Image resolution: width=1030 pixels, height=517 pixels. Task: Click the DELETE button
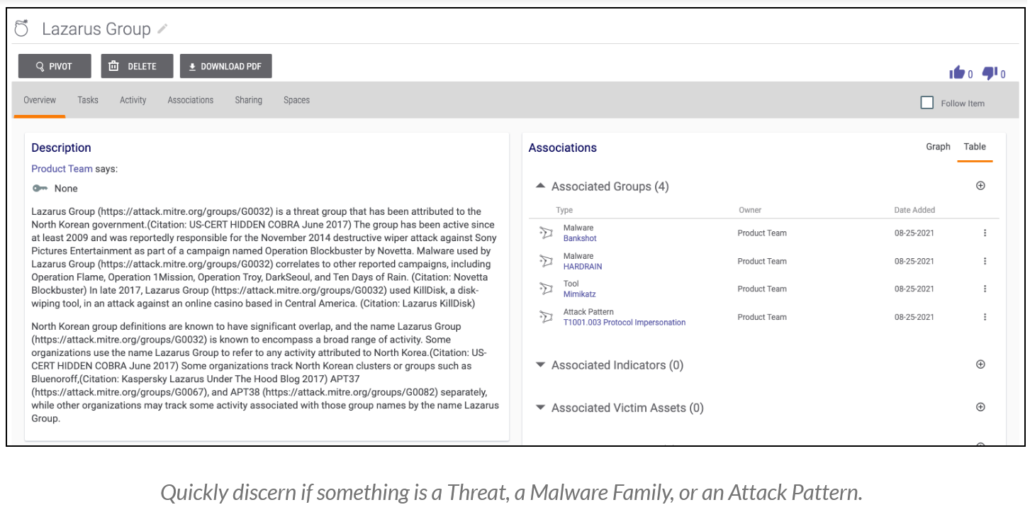coord(137,66)
